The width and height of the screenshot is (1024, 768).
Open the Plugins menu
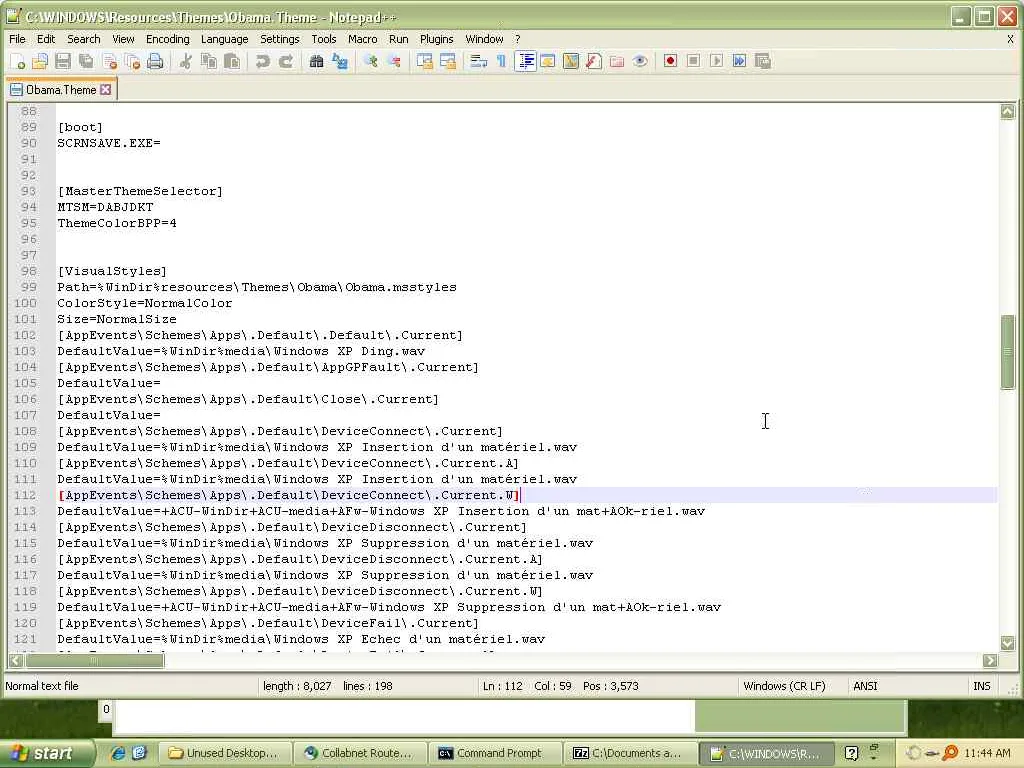click(436, 39)
